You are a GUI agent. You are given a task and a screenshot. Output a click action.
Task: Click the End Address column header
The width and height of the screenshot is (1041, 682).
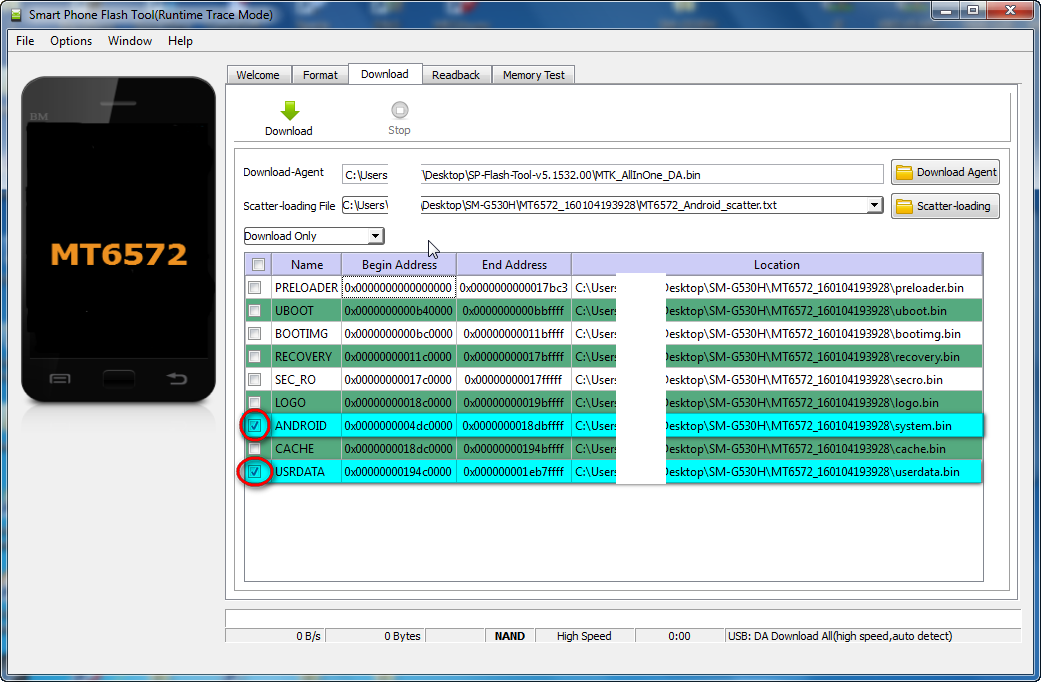[x=515, y=264]
